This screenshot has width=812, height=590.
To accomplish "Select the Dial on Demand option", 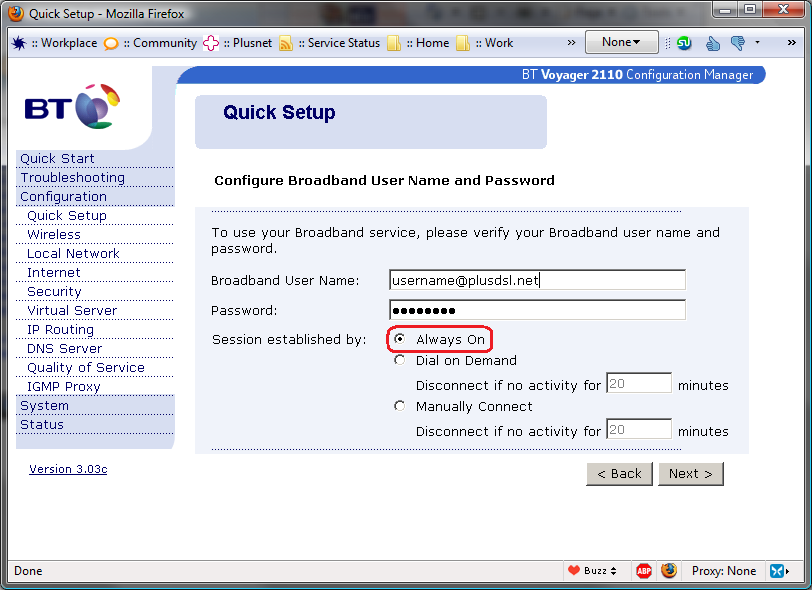I will tap(400, 361).
